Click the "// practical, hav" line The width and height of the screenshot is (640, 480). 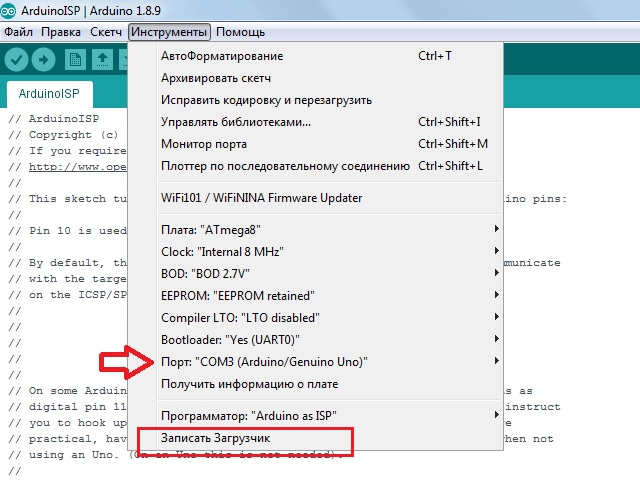click(67, 439)
